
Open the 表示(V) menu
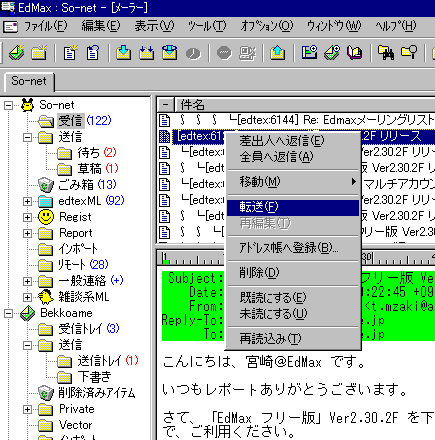click(154, 26)
